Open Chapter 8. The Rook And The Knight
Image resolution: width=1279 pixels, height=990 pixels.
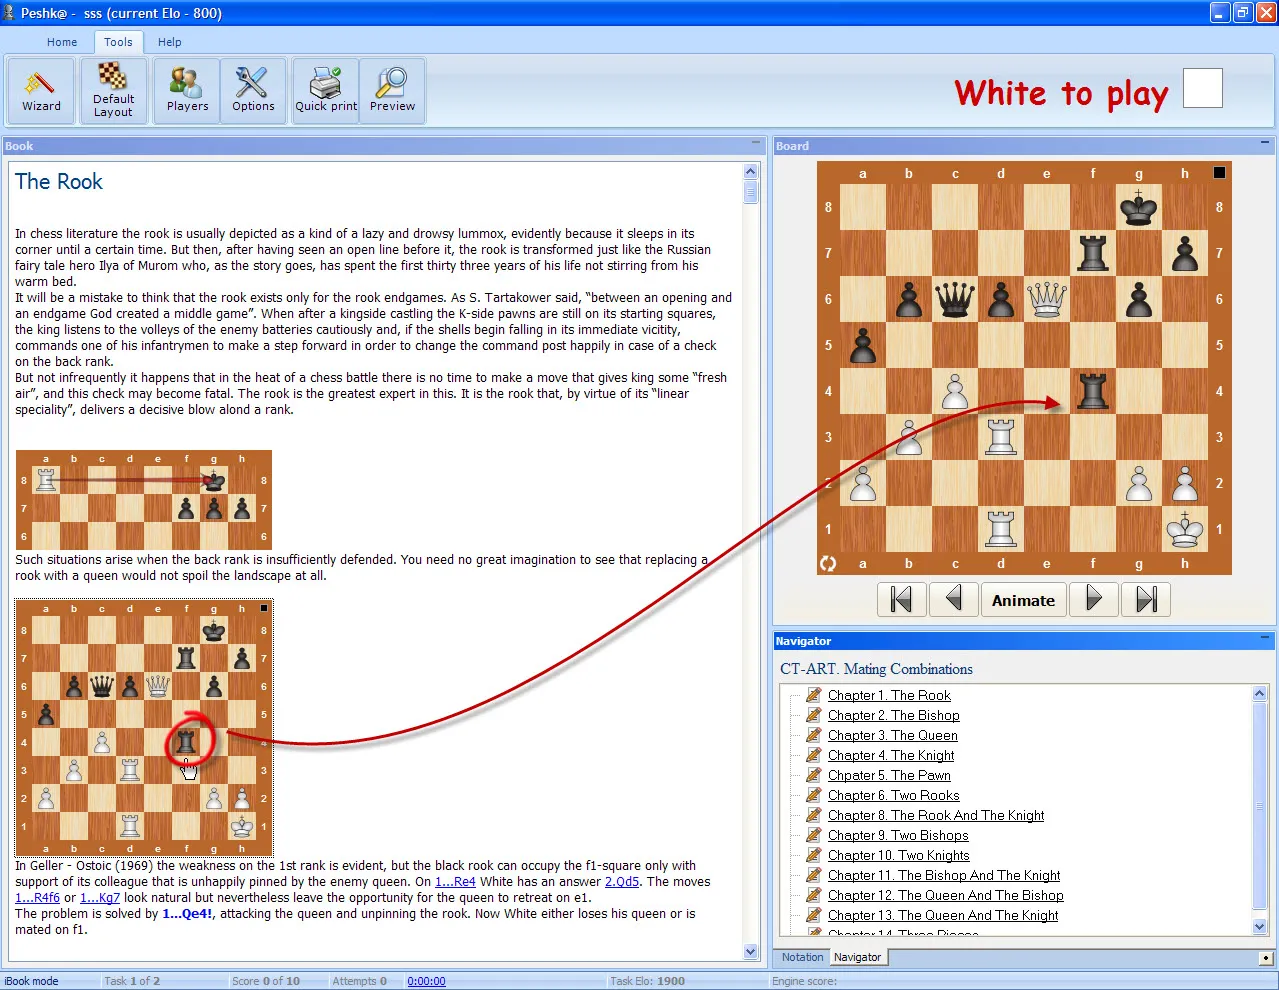click(936, 815)
